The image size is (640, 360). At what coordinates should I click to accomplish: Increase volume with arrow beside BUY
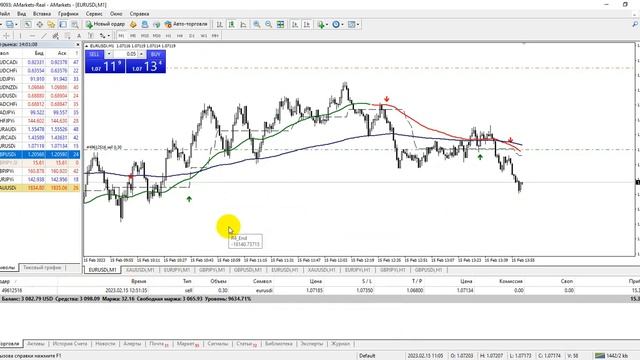point(142,54)
